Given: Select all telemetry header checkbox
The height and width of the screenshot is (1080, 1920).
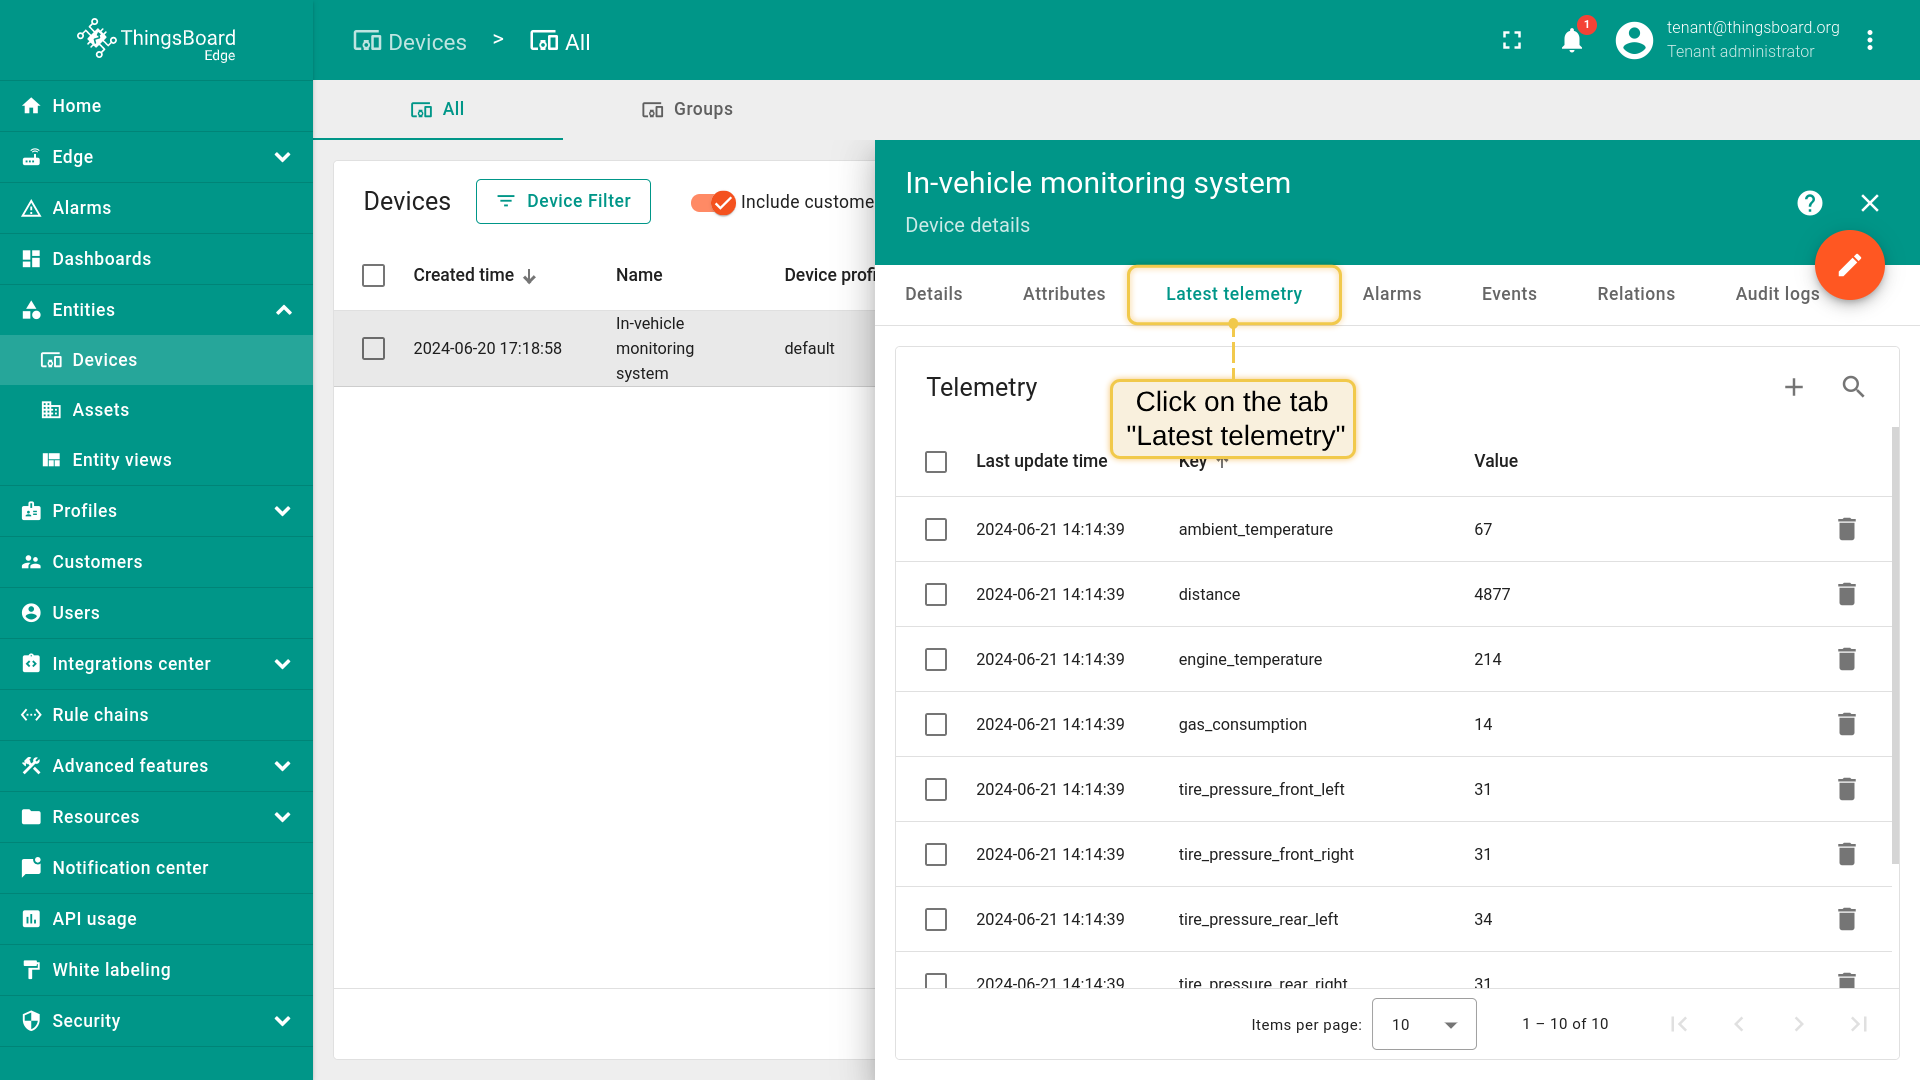Looking at the screenshot, I should click(x=936, y=461).
